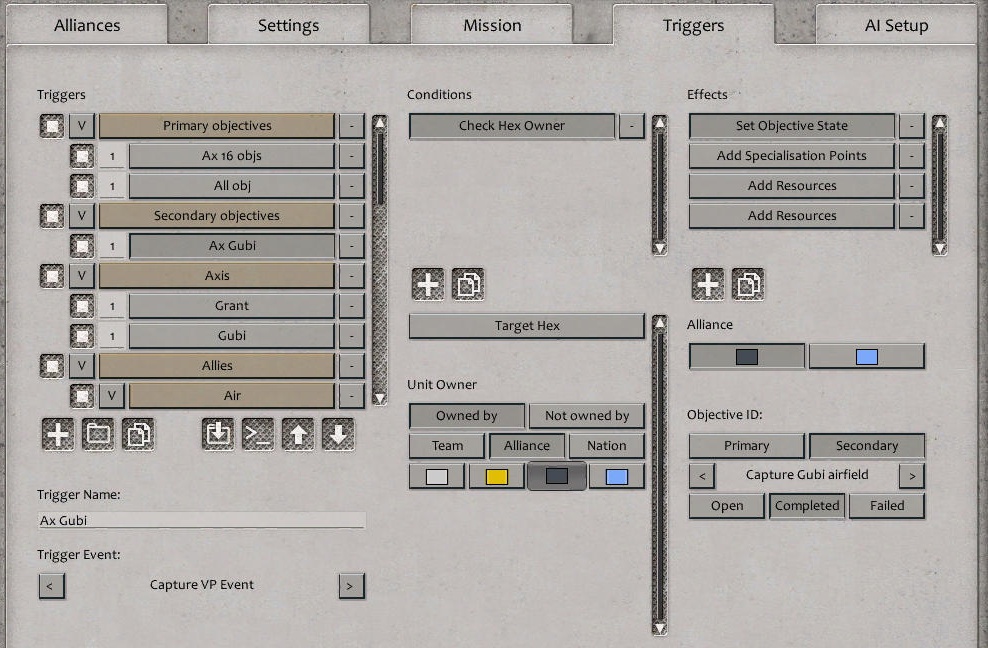
Task: Collapse the Primary objectives group
Action: (82, 126)
